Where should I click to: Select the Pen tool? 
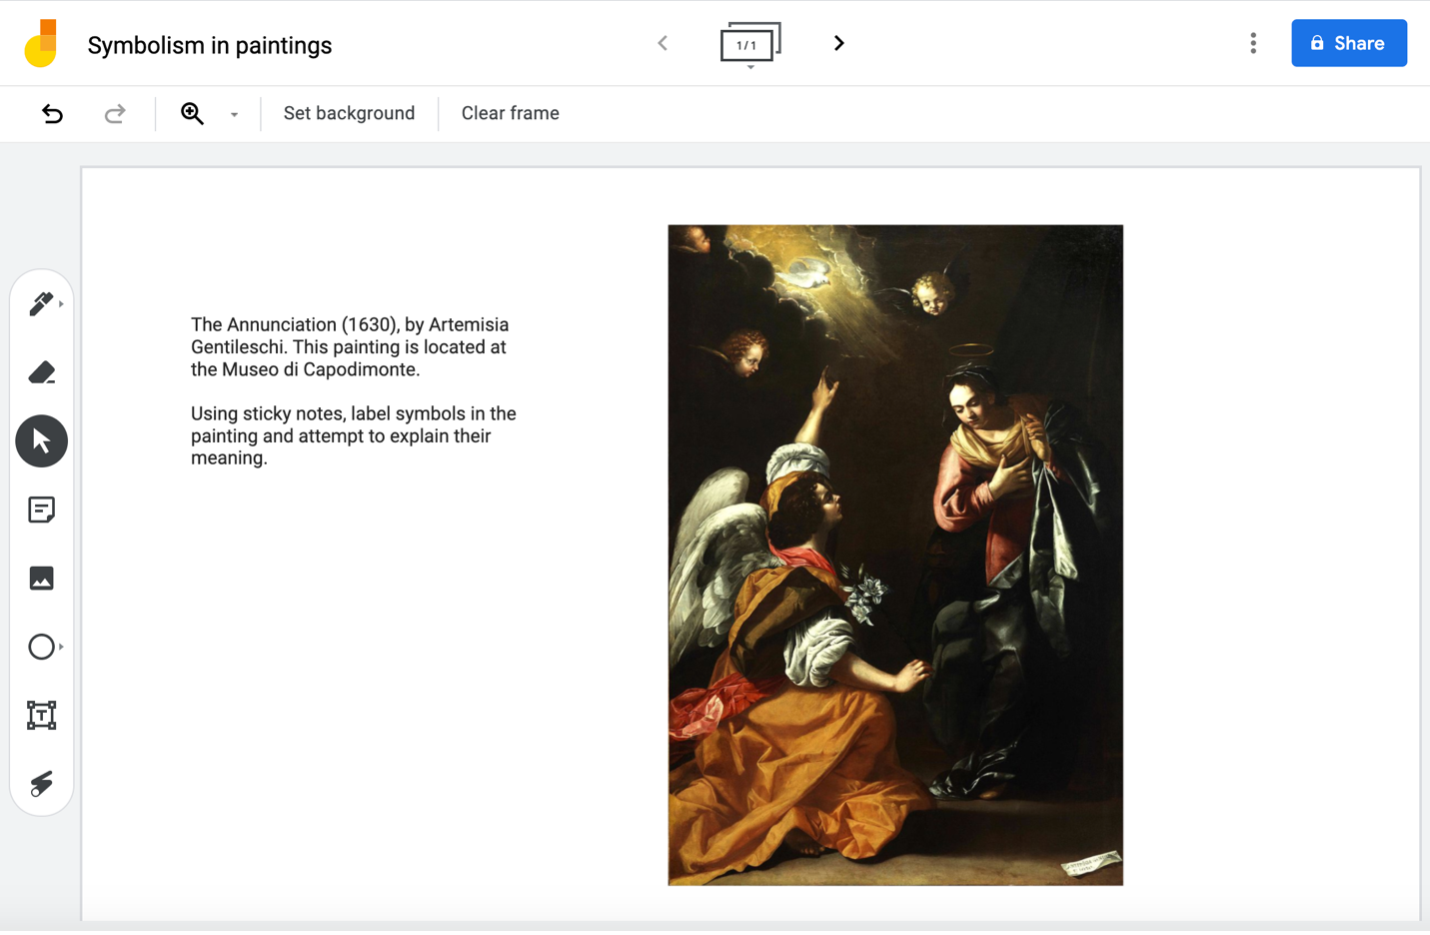(x=42, y=303)
